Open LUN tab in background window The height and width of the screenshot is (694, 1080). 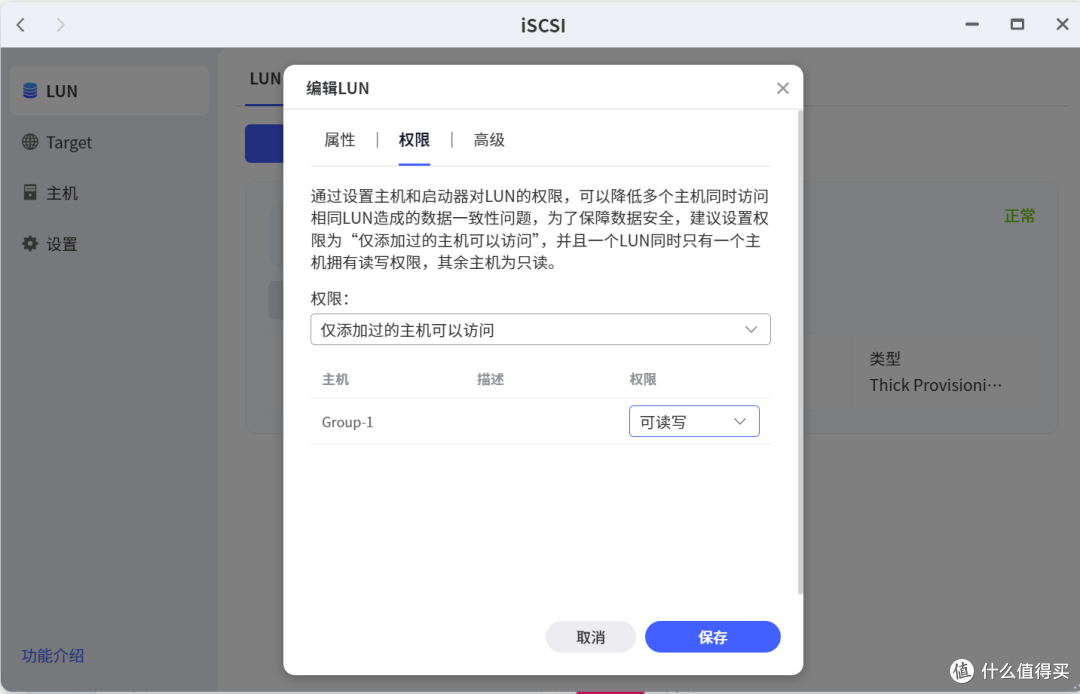[x=264, y=78]
